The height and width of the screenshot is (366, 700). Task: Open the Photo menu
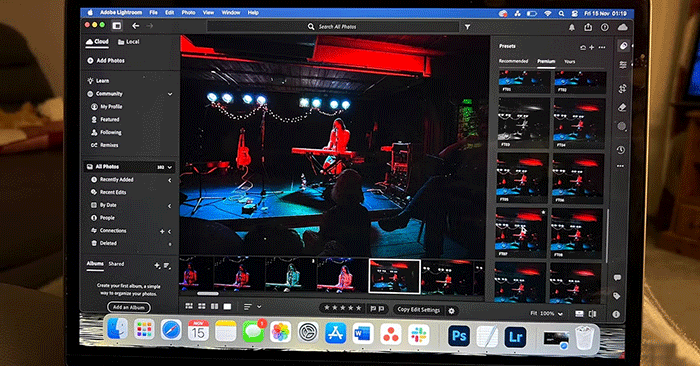188,12
